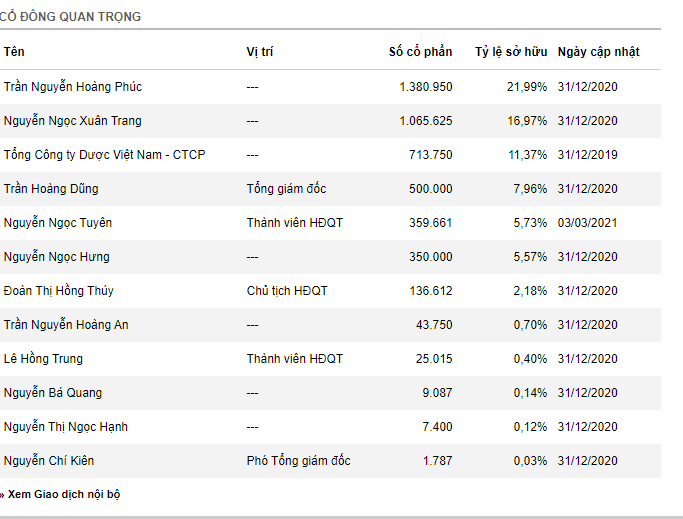Select Lê Hồng Trung in the table
Screen dimensions: 683x519
pyautogui.click(x=43, y=359)
